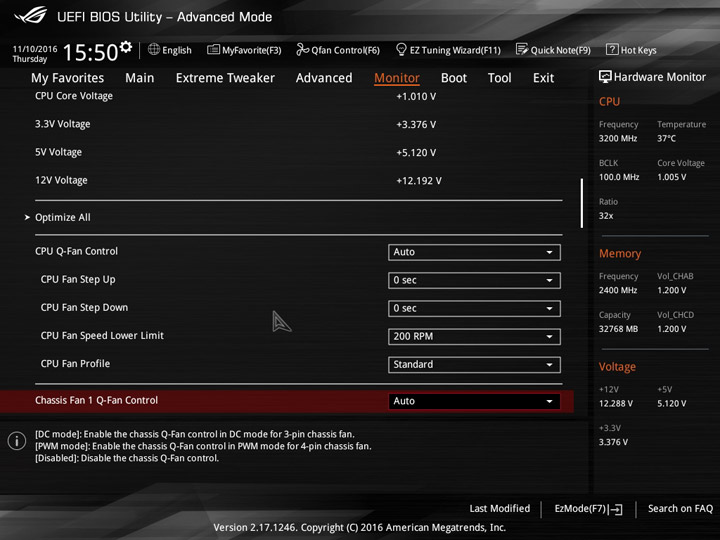The image size is (720, 540).
Task: Select the 3.3V Voltage row
Action: (x=298, y=124)
